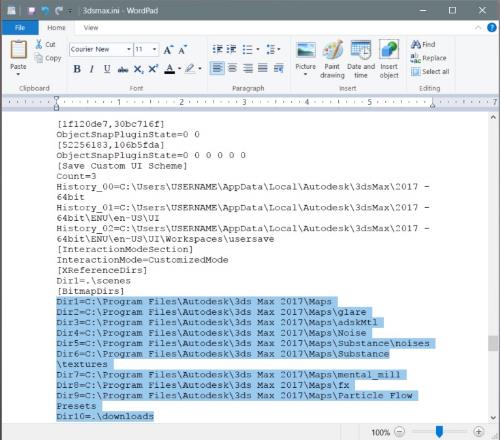Image resolution: width=501 pixels, height=443 pixels.
Task: Click the Subscript icon
Action: (138, 69)
